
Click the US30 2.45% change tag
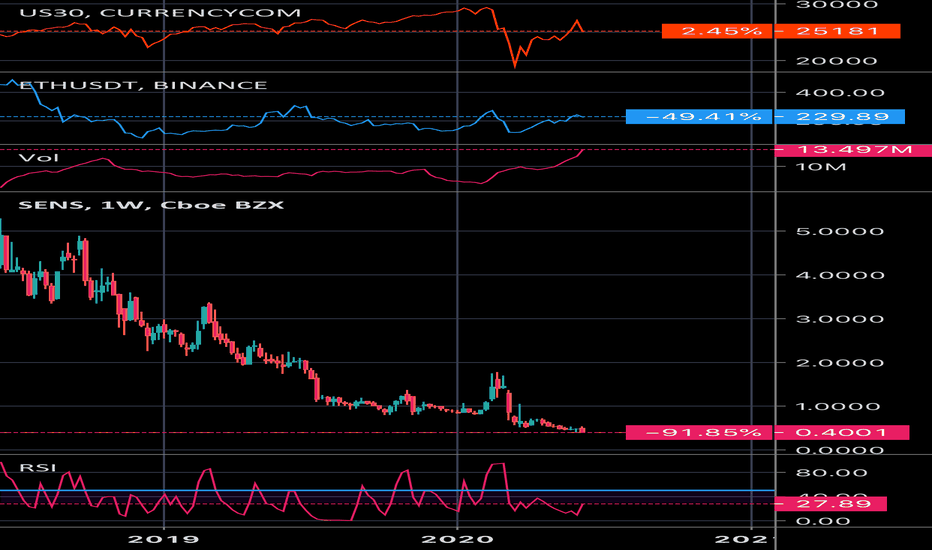[x=717, y=31]
